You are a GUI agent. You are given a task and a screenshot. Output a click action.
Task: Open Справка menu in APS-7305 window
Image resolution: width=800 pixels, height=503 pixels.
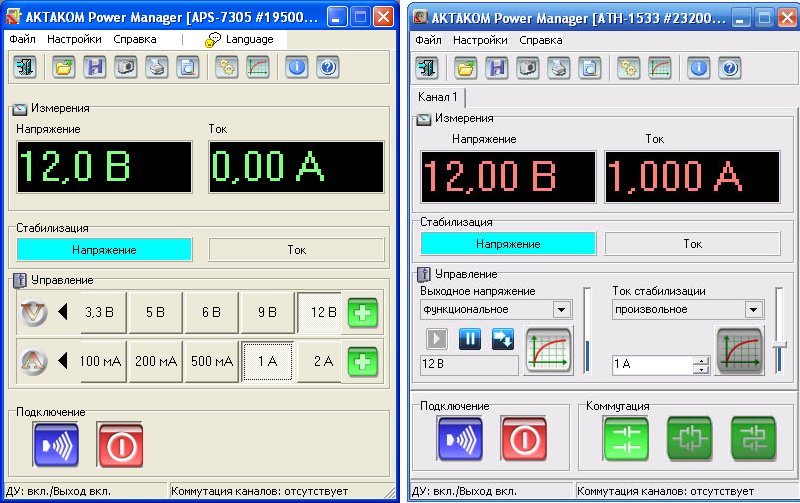point(135,39)
